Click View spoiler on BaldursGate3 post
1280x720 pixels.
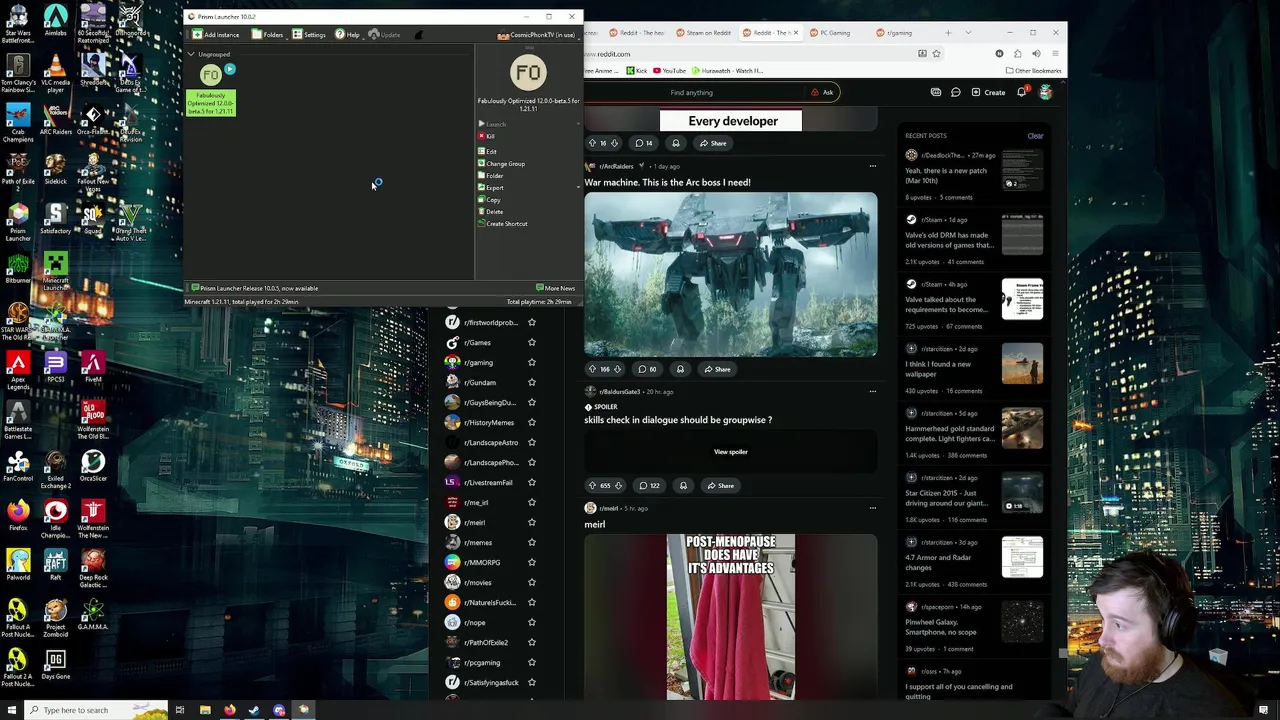[731, 452]
